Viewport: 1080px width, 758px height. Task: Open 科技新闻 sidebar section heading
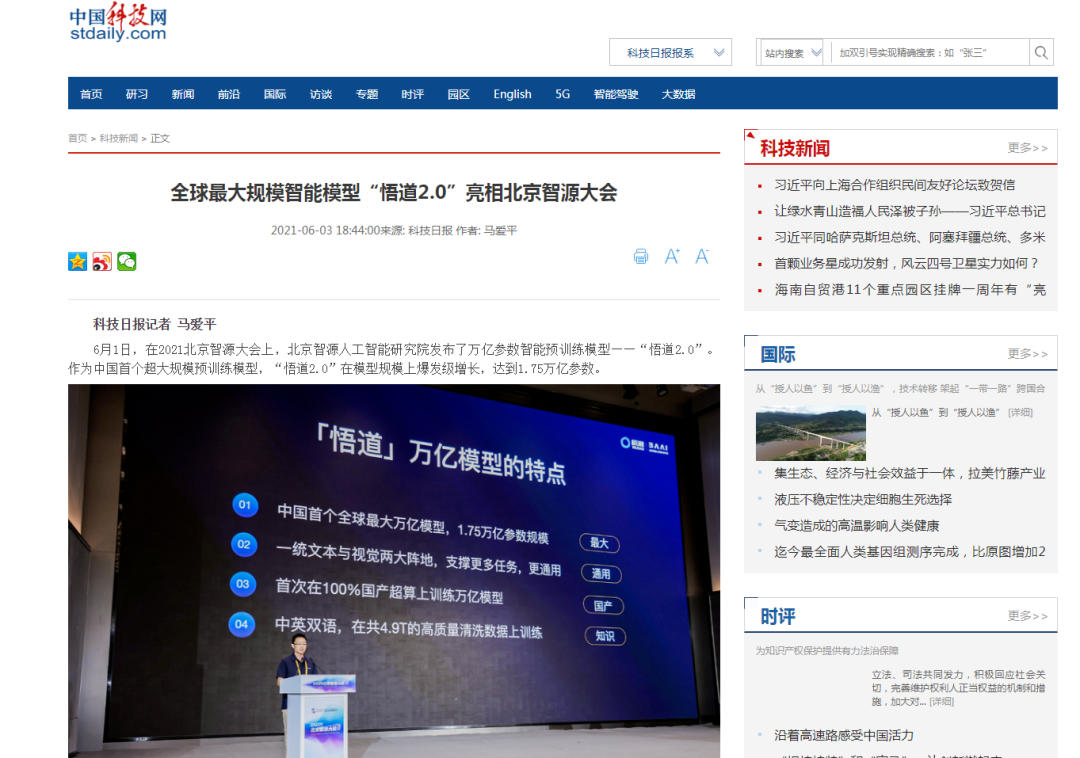coord(795,148)
